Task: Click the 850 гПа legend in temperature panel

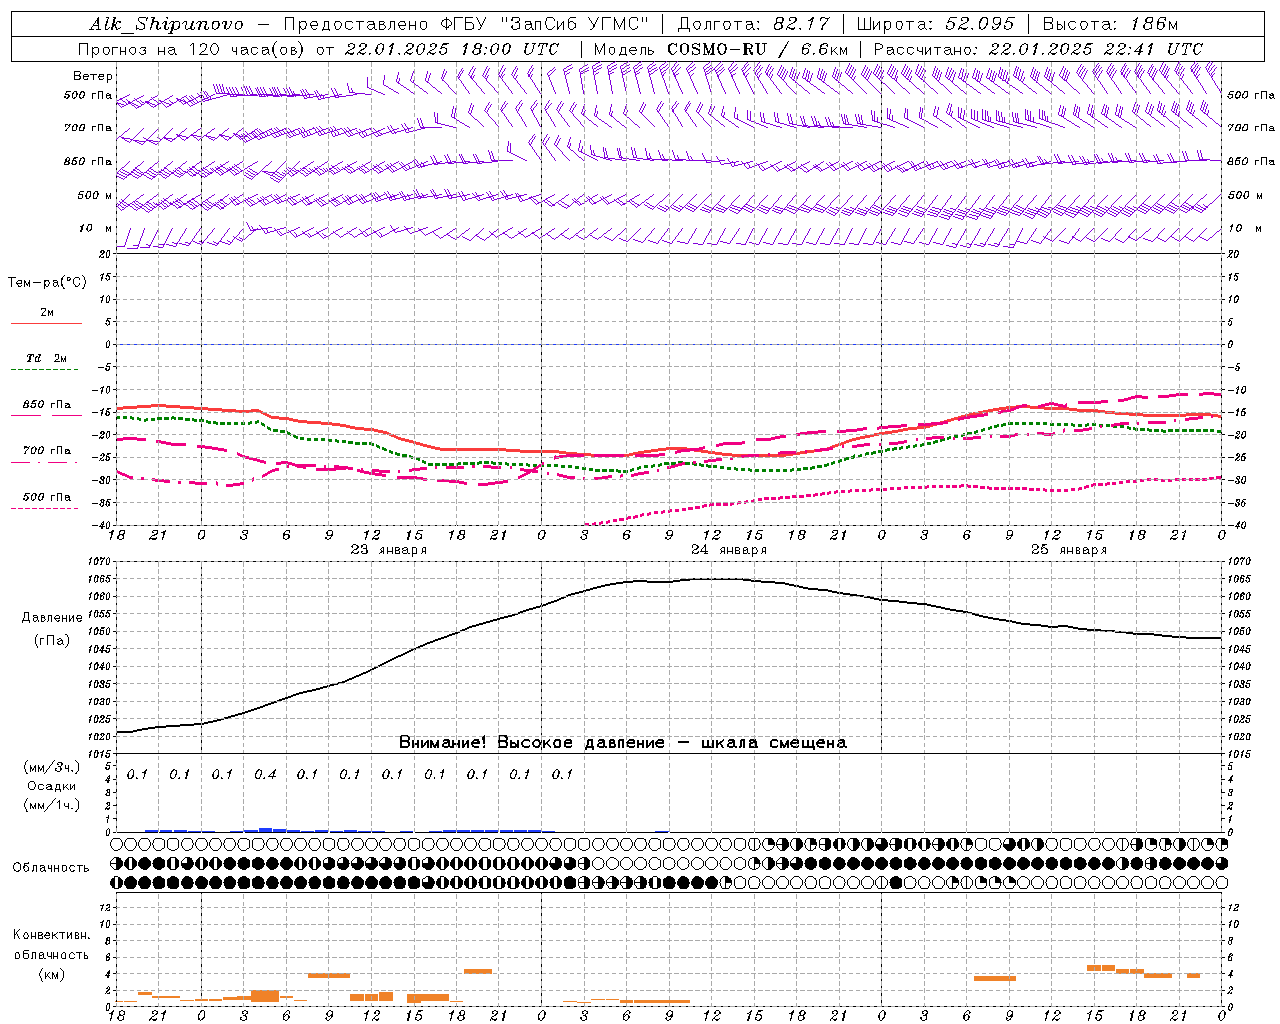Action: (x=47, y=405)
